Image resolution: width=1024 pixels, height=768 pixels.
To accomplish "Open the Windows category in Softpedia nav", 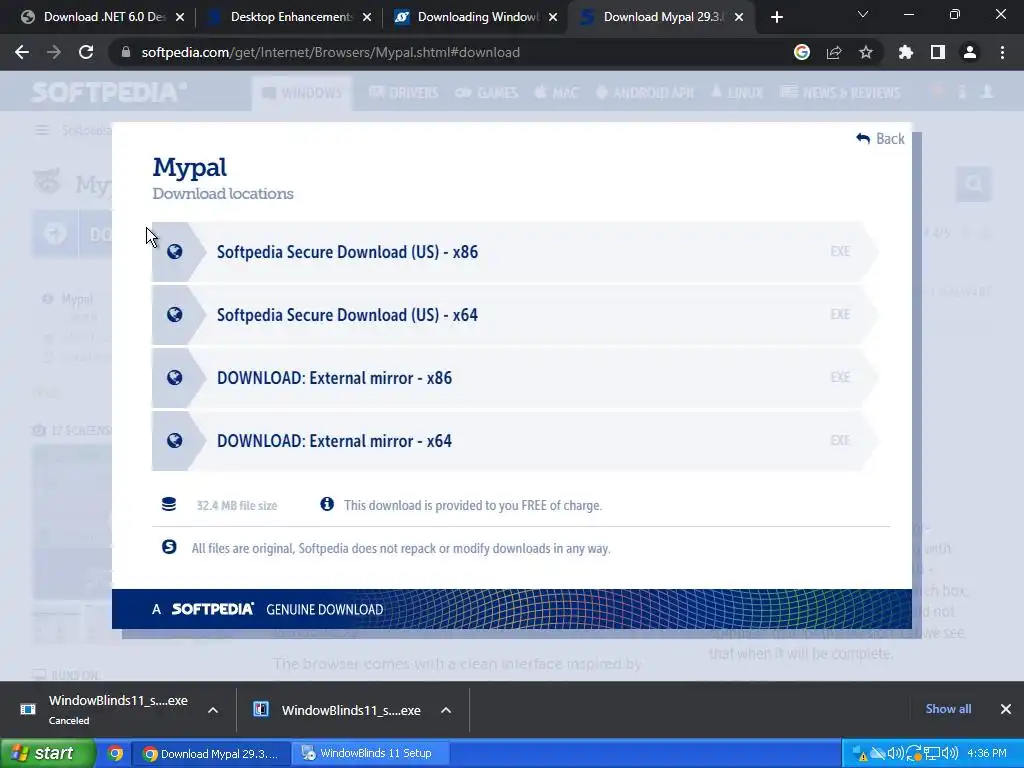I will click(302, 93).
